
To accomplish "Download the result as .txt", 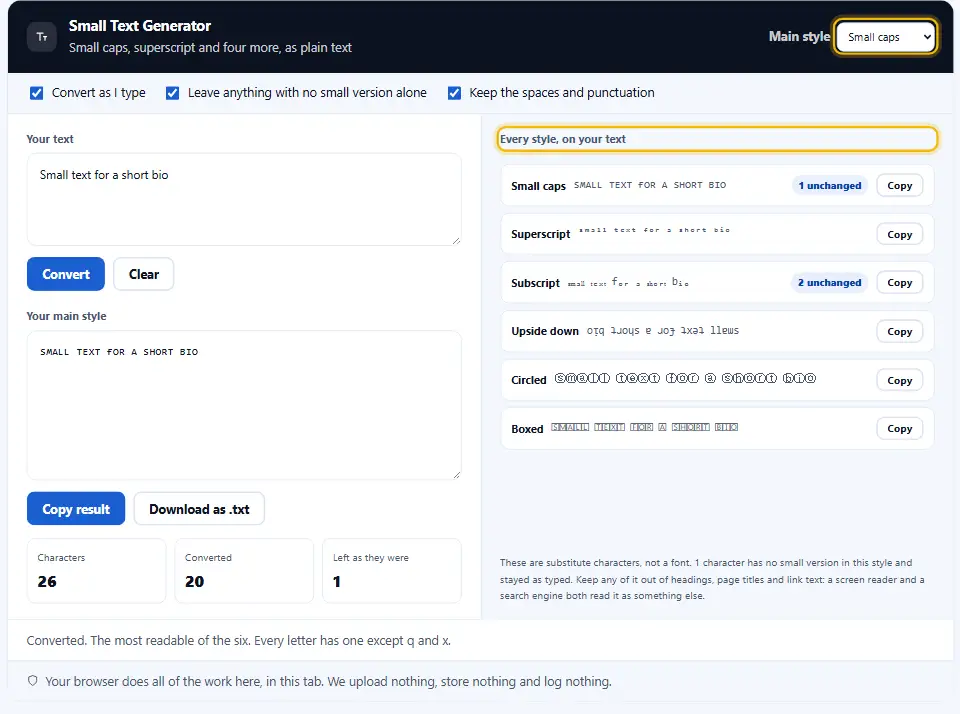I will point(199,509).
